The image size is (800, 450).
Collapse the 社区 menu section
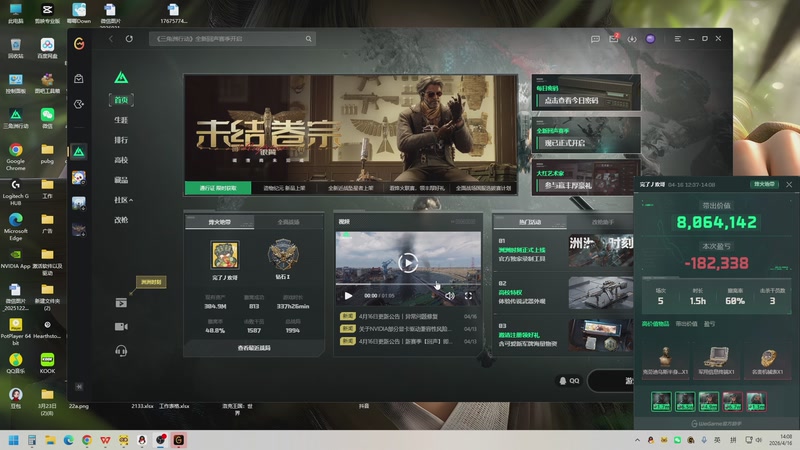123,200
